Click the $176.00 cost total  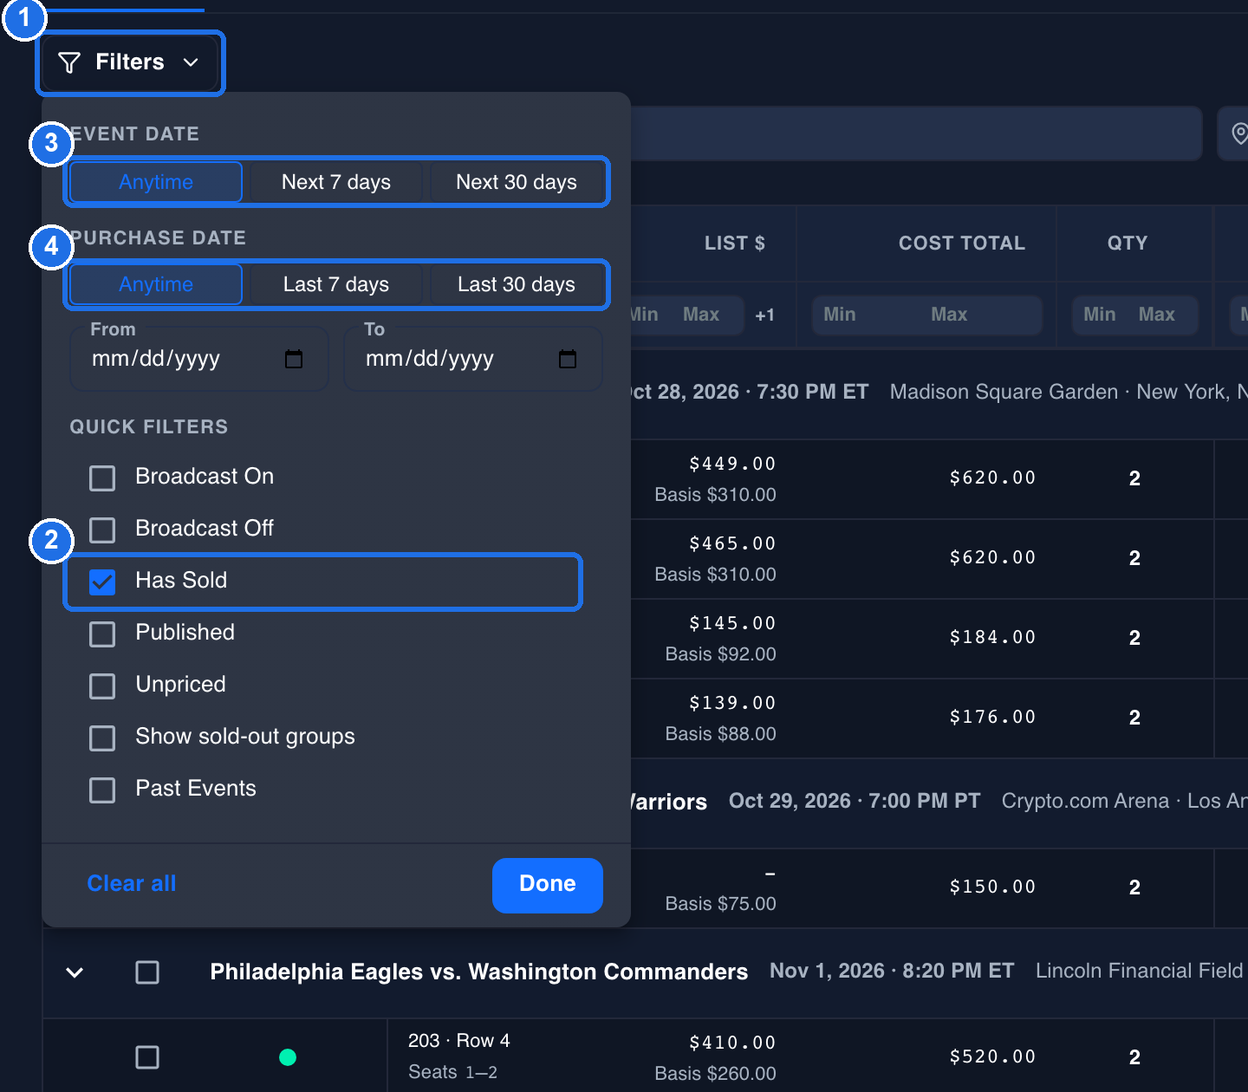pyautogui.click(x=993, y=718)
